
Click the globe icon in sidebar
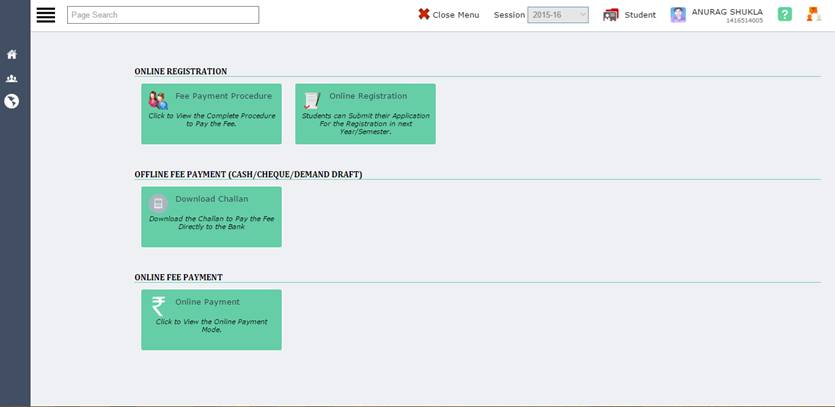click(12, 101)
